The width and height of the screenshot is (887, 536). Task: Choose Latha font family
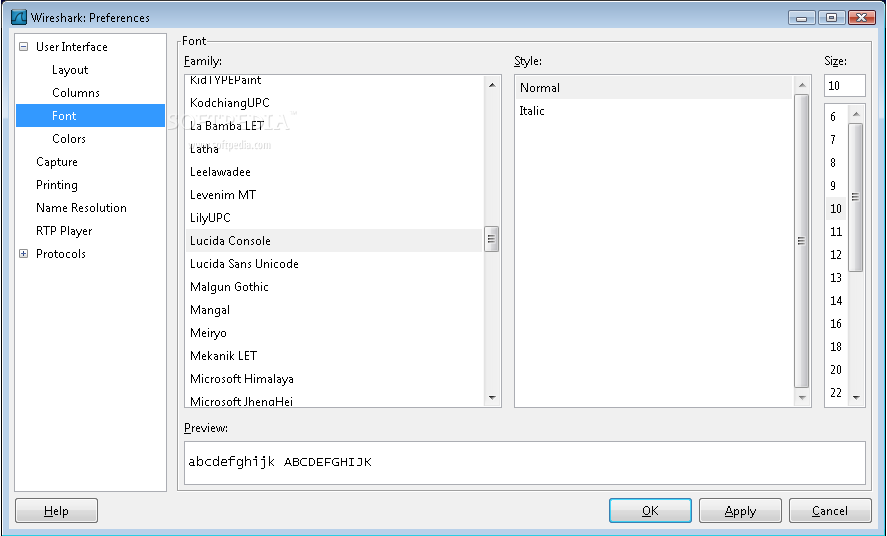(x=334, y=149)
